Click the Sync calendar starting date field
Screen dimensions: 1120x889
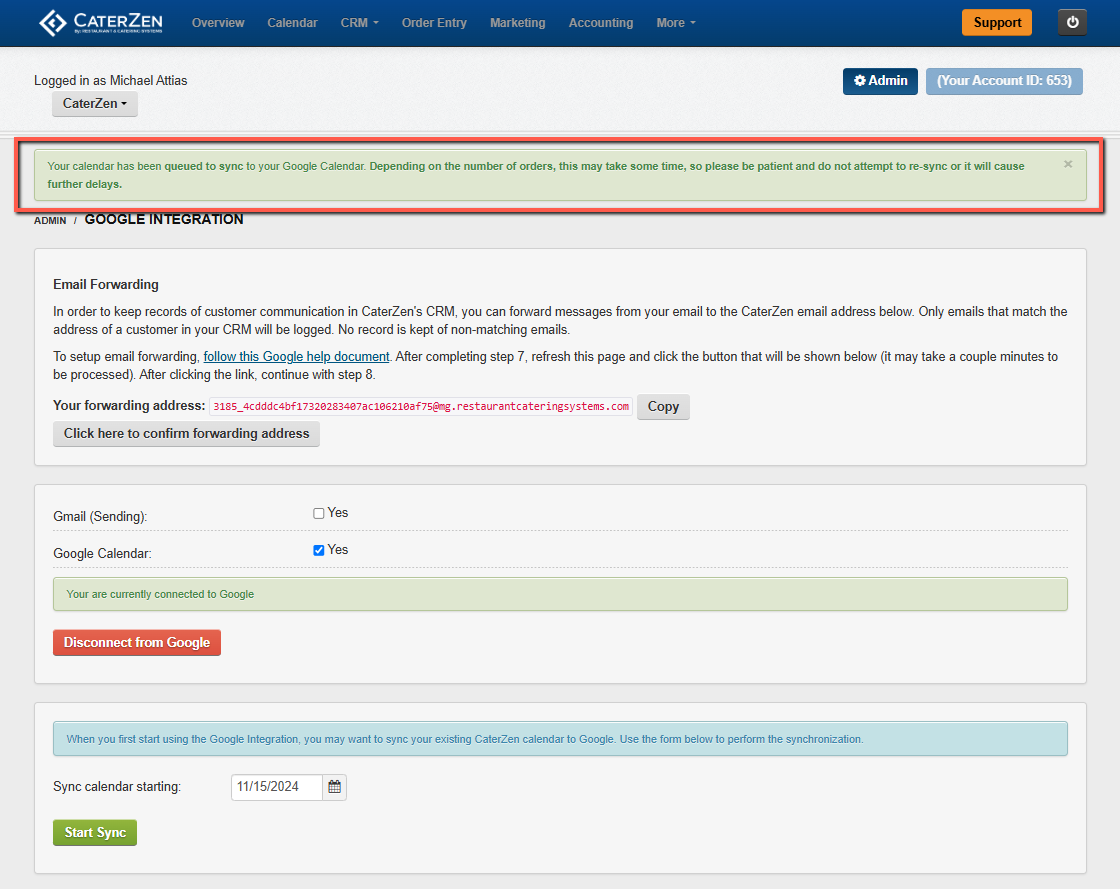point(277,787)
